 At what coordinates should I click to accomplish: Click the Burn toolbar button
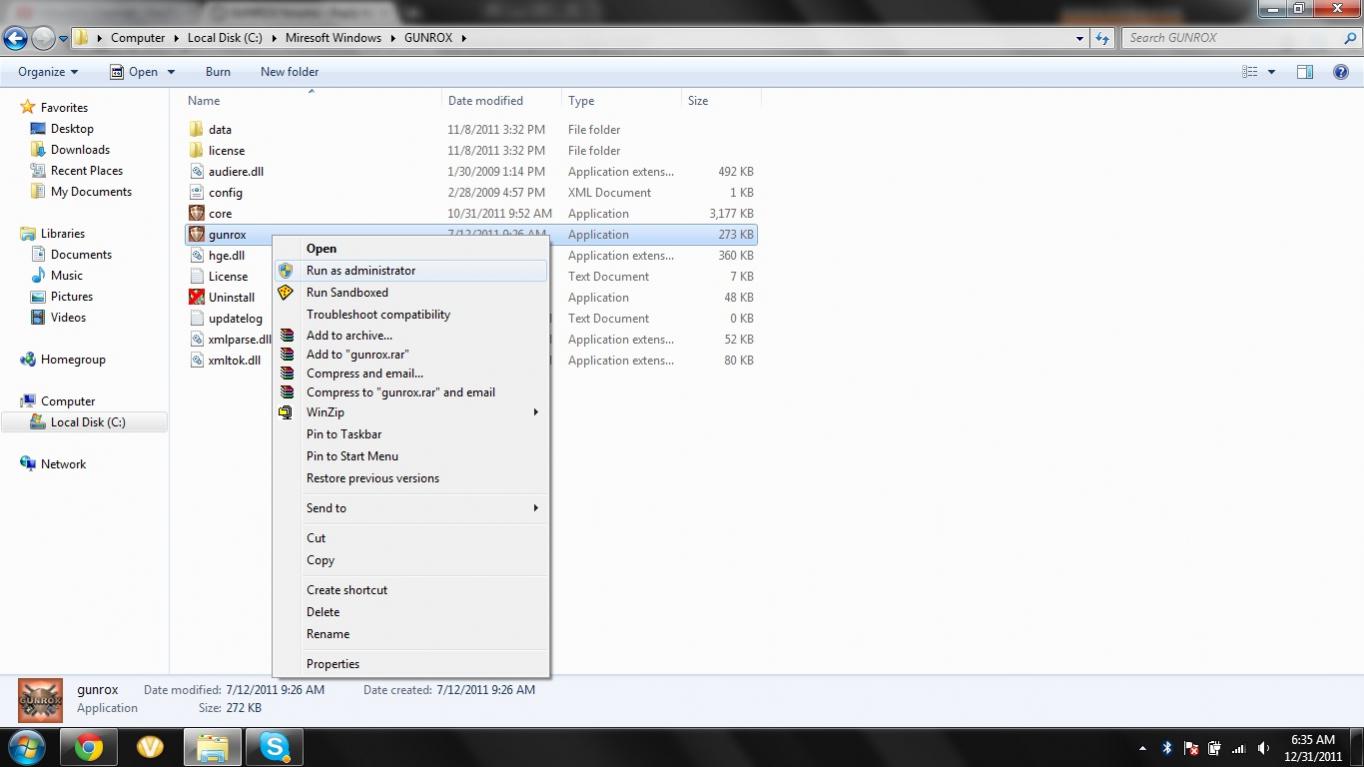click(x=217, y=72)
